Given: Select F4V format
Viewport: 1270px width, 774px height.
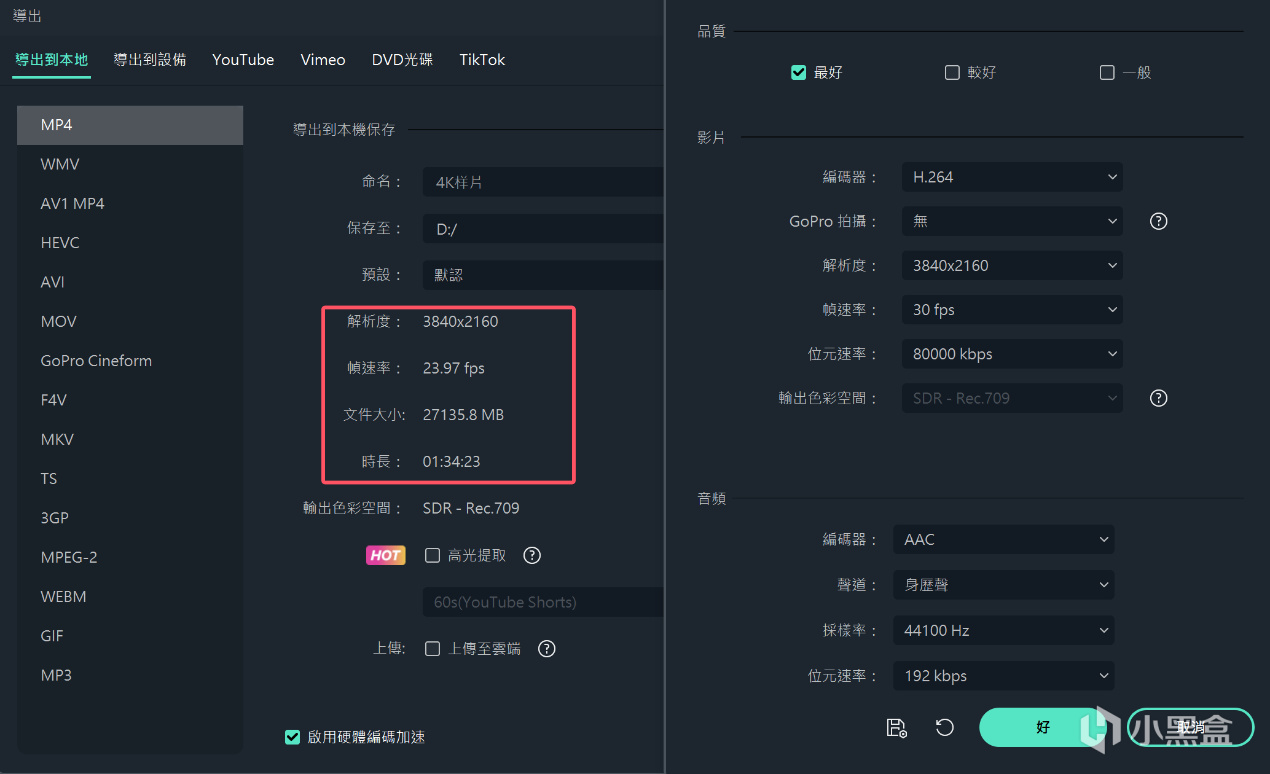Looking at the screenshot, I should [130, 400].
